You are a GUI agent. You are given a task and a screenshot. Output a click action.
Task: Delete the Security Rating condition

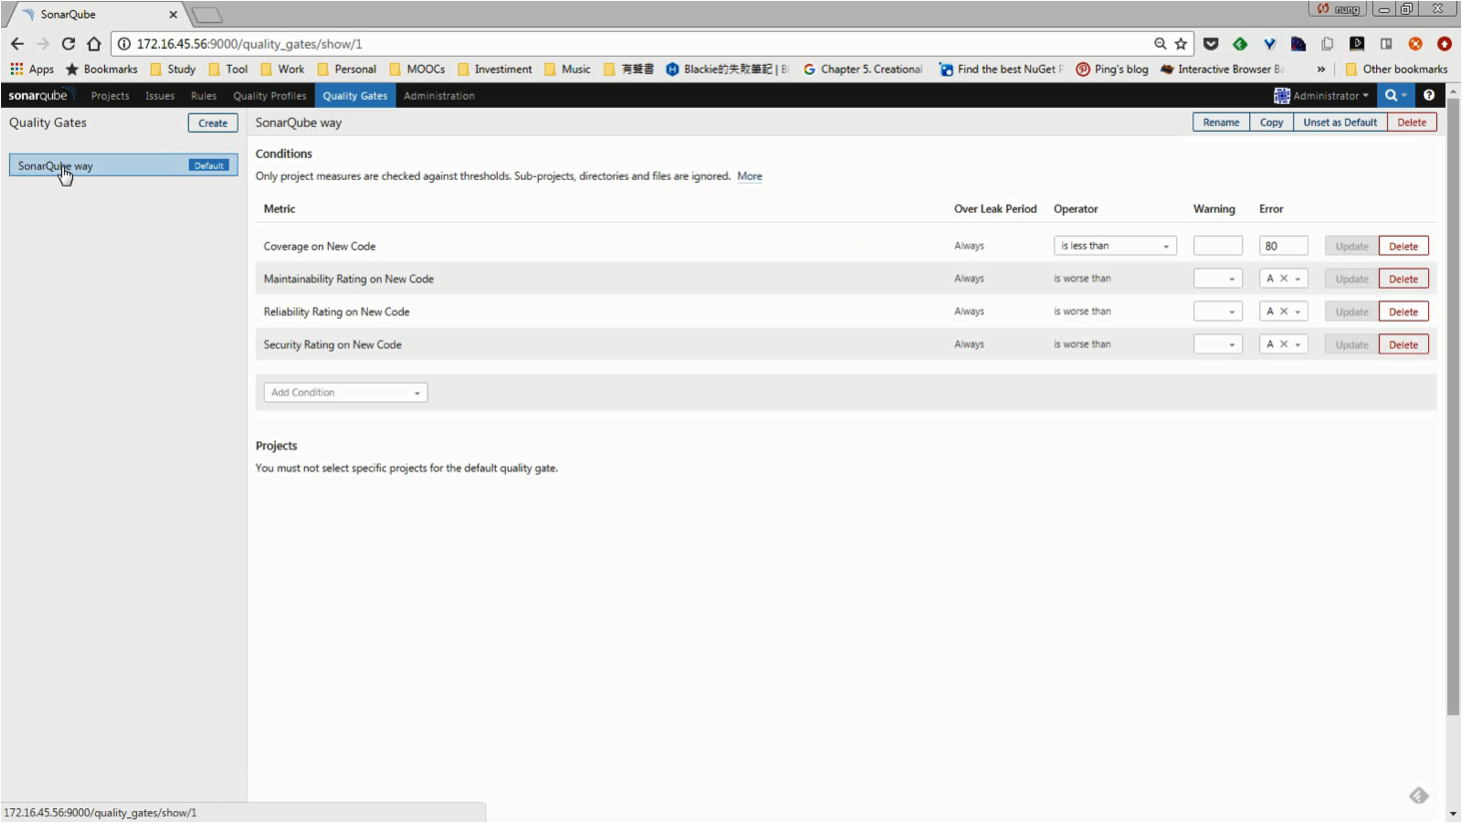point(1403,345)
